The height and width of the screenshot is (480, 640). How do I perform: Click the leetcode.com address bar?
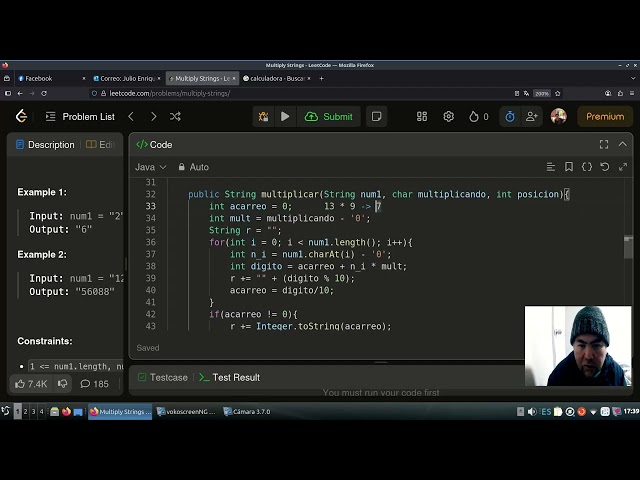click(300, 93)
